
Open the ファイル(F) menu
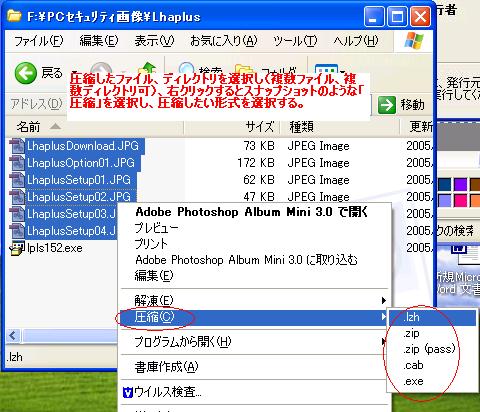[x=38, y=41]
